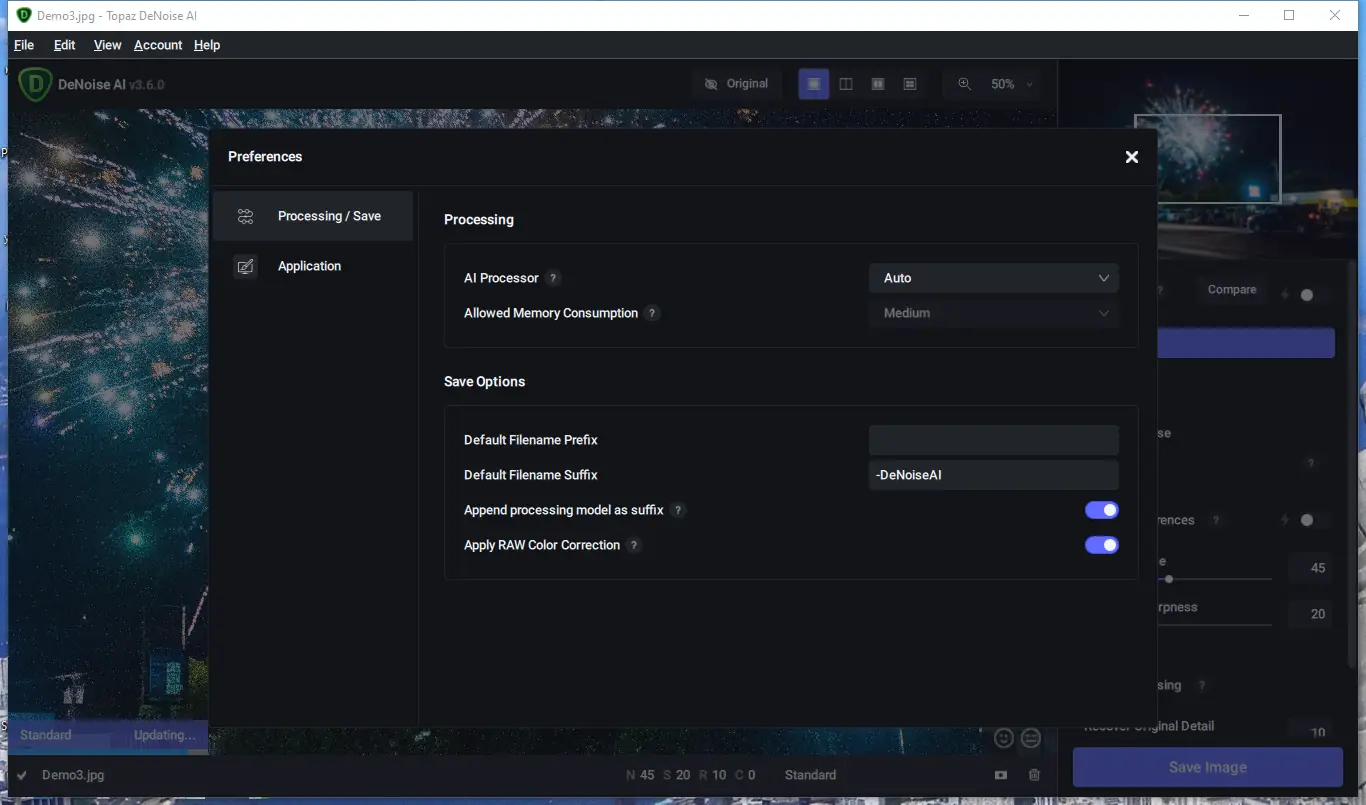The image size is (1366, 805).
Task: Switch to the Application preferences tab
Action: tap(313, 266)
